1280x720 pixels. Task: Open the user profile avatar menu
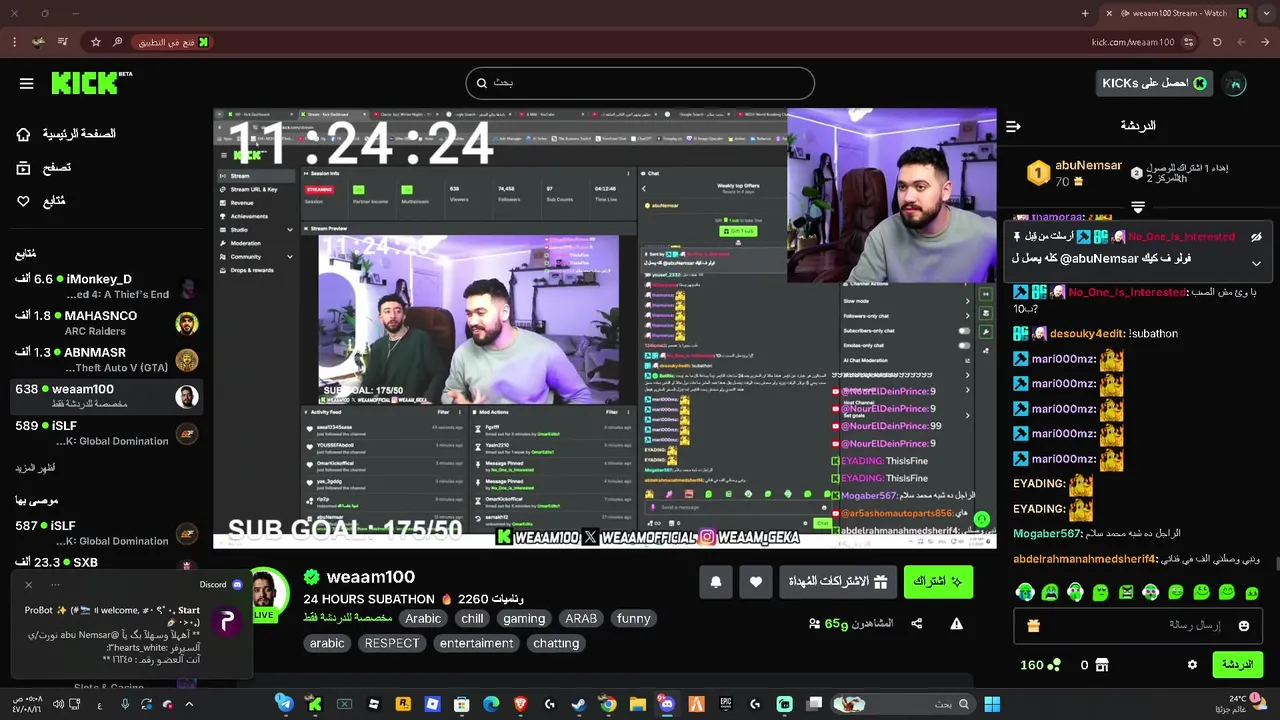coord(1236,84)
